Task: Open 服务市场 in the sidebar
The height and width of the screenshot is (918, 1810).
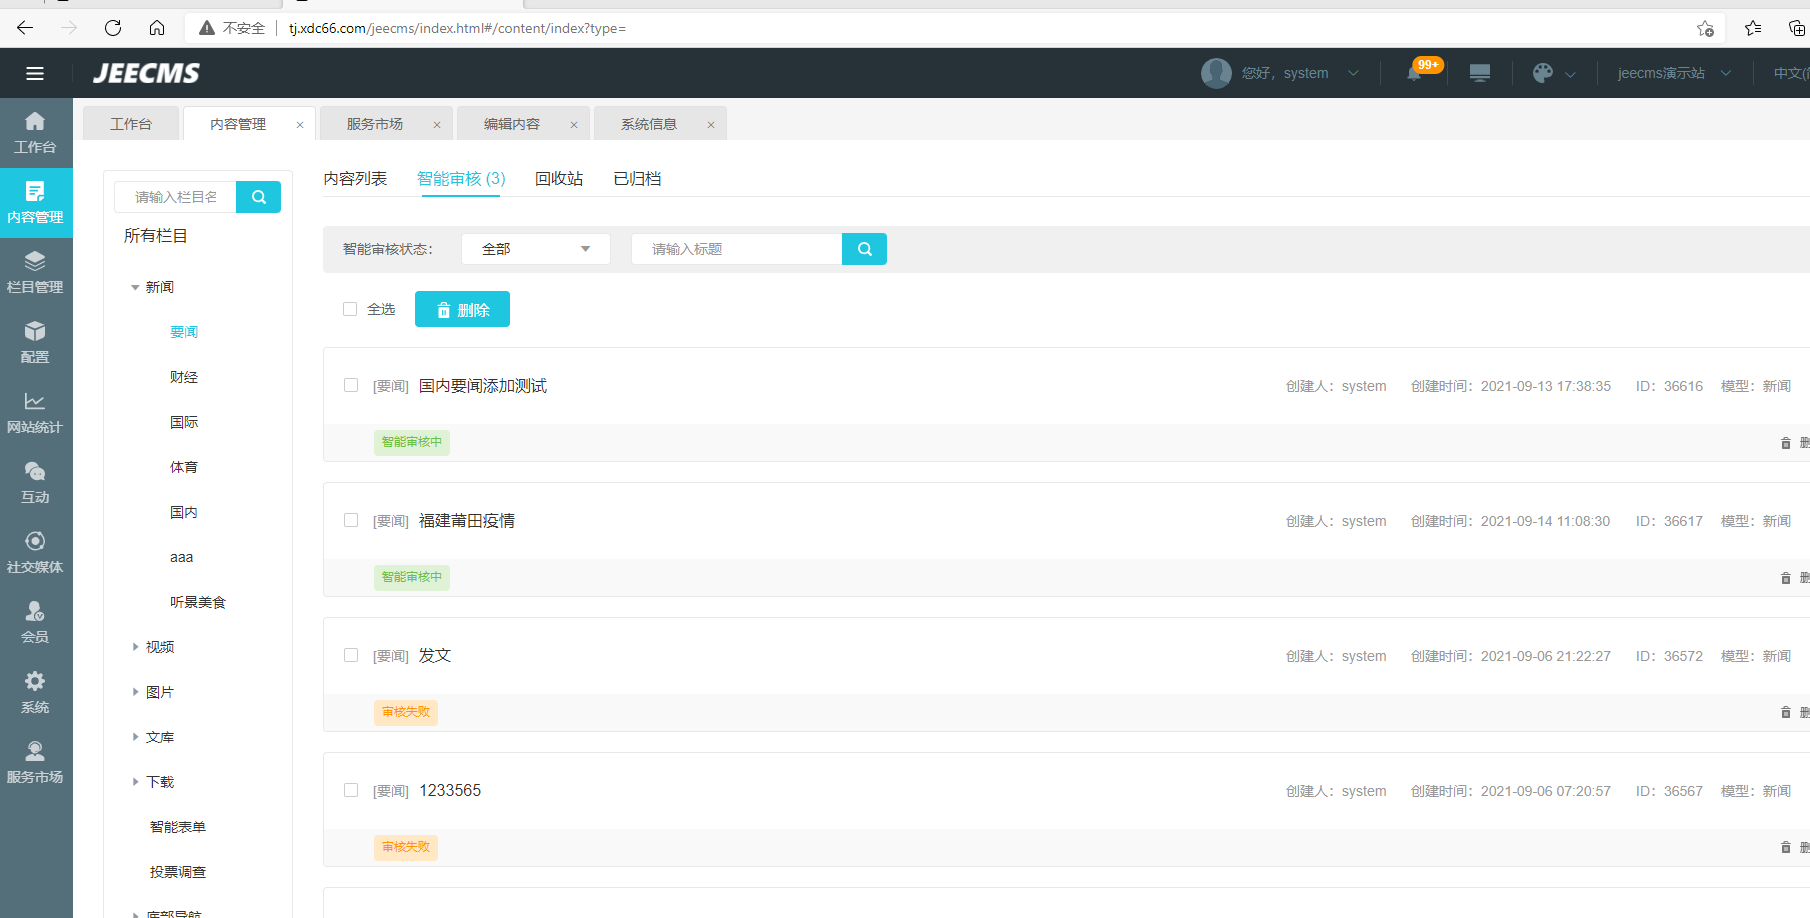Action: [35, 763]
